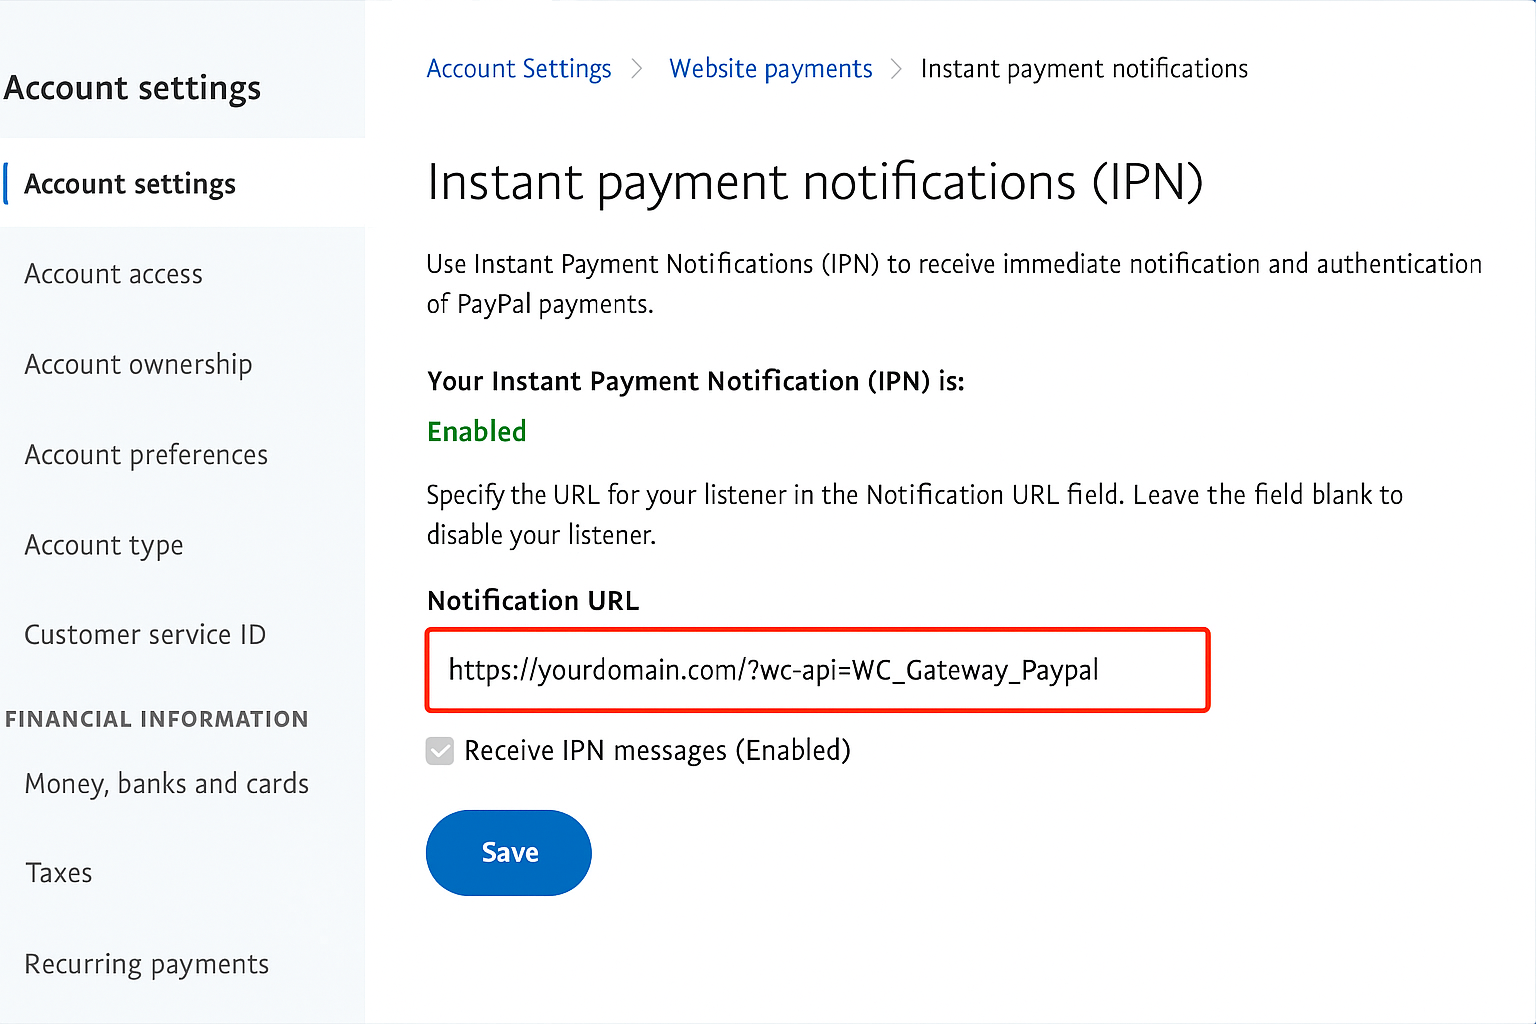Click the highlighted notification URL value
Viewport: 1536px width, 1024px height.
click(773, 670)
